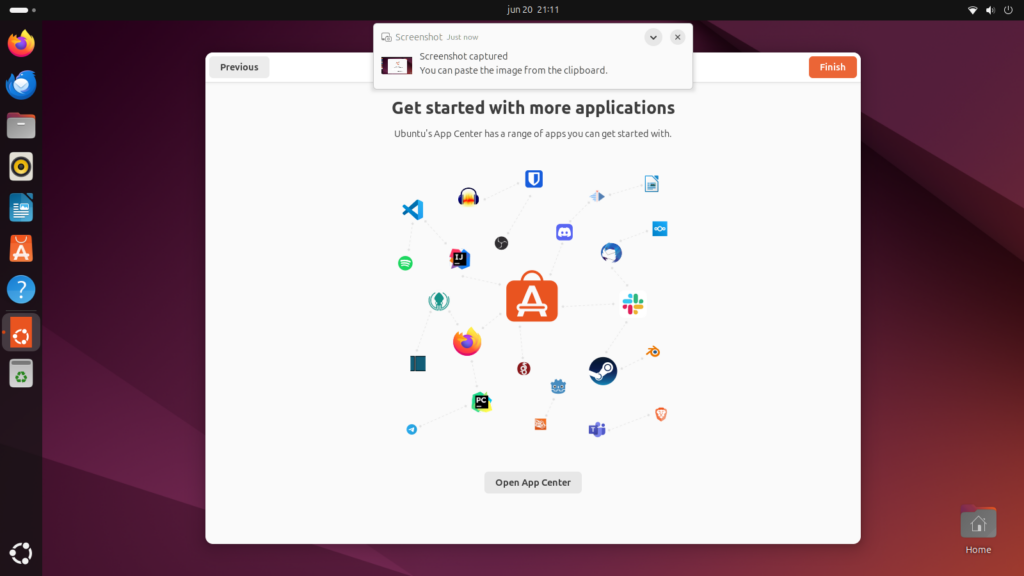
Task: Click the Blender icon
Action: (653, 351)
